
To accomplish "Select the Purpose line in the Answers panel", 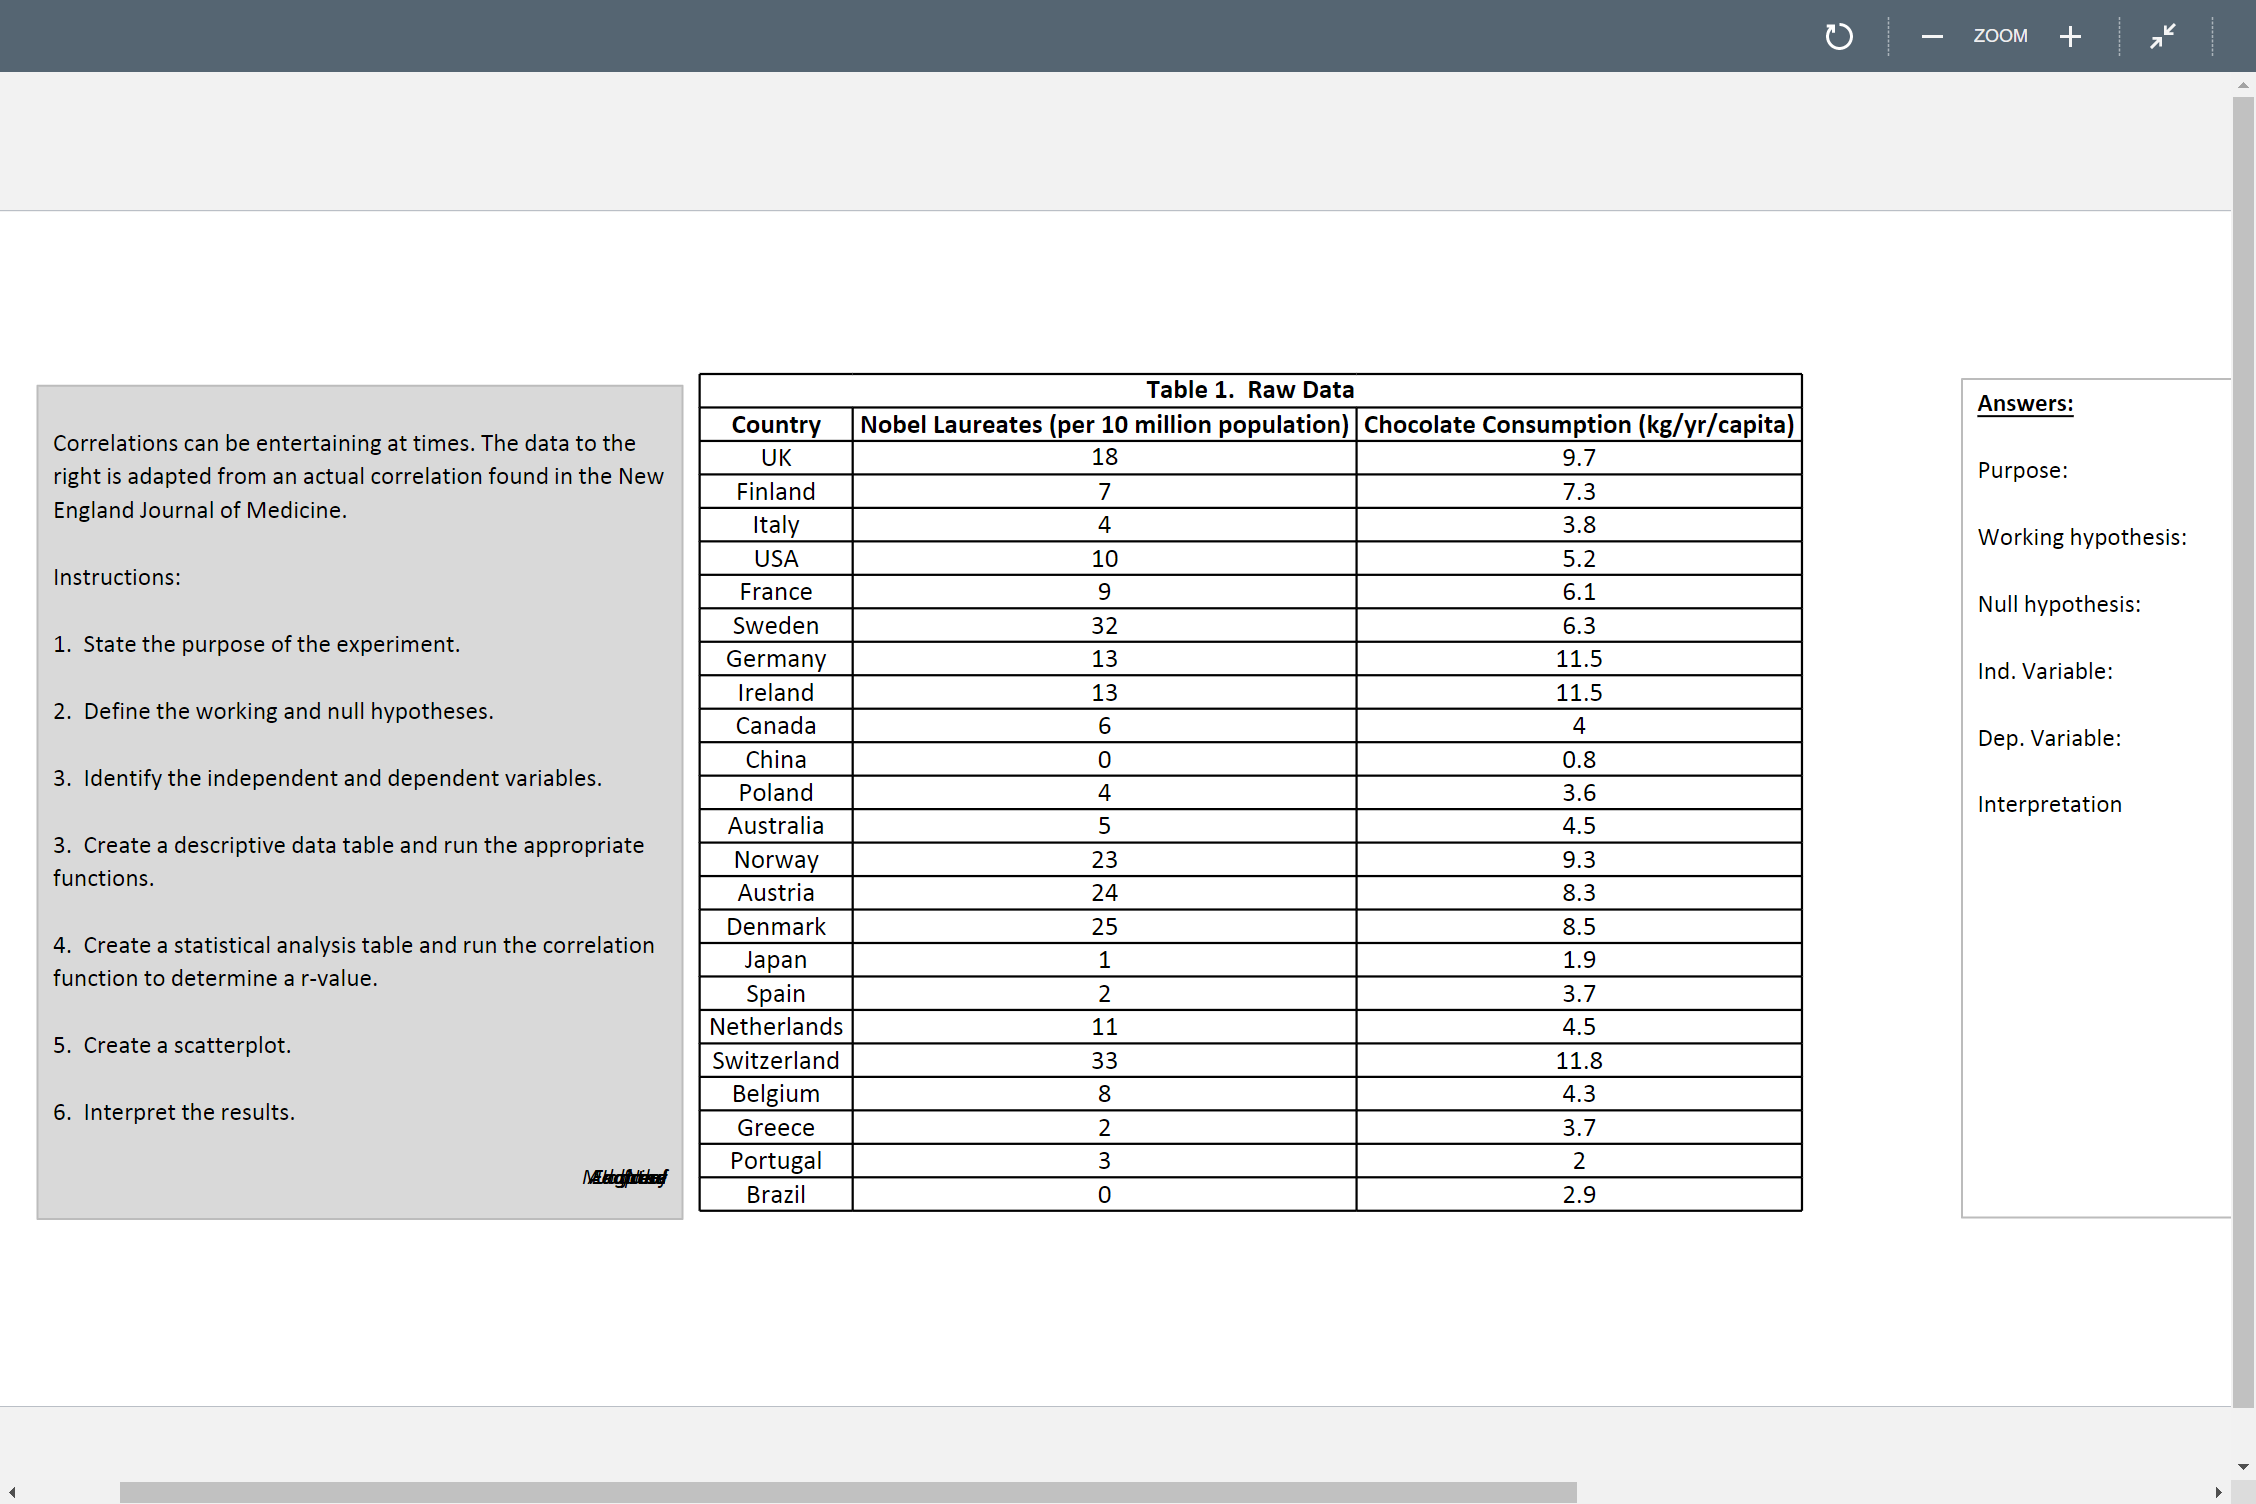I will 2023,470.
